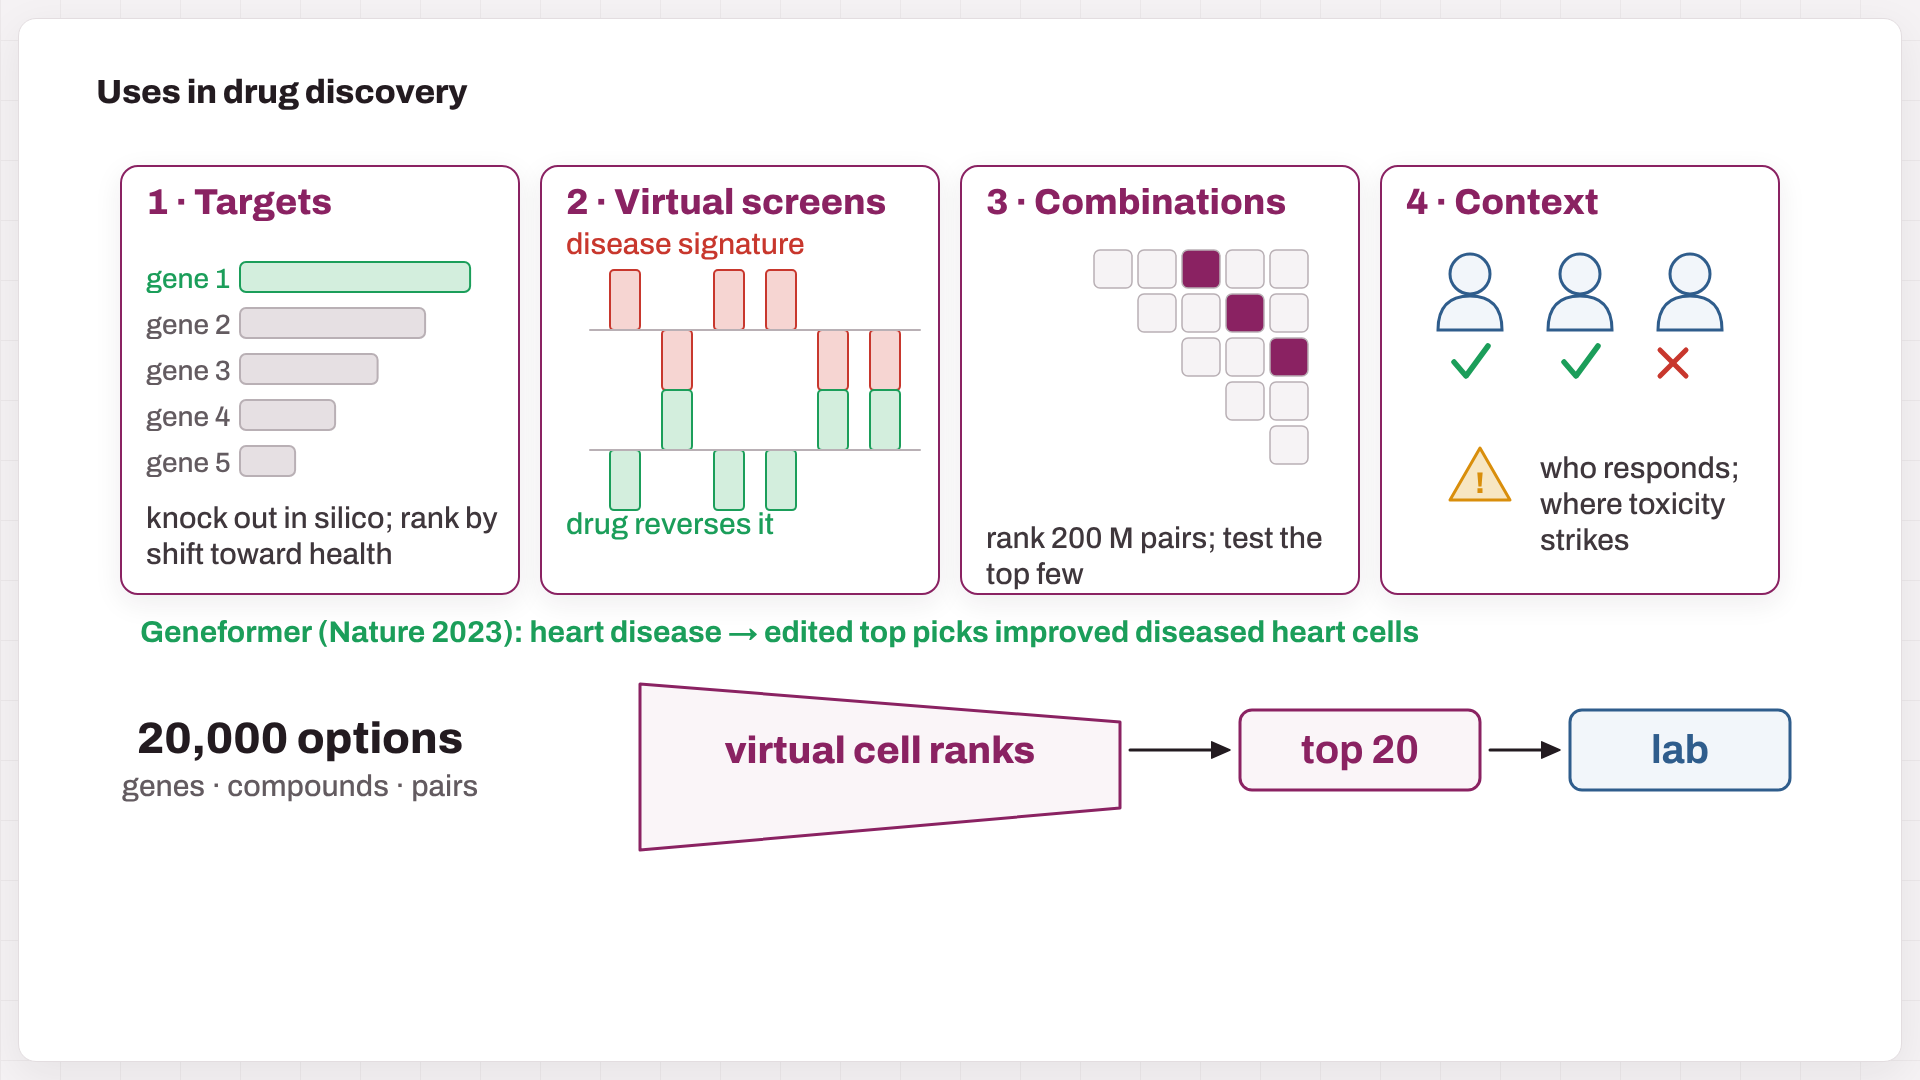The height and width of the screenshot is (1080, 1920).
Task: Click the "gene 5" label
Action: [188, 462]
